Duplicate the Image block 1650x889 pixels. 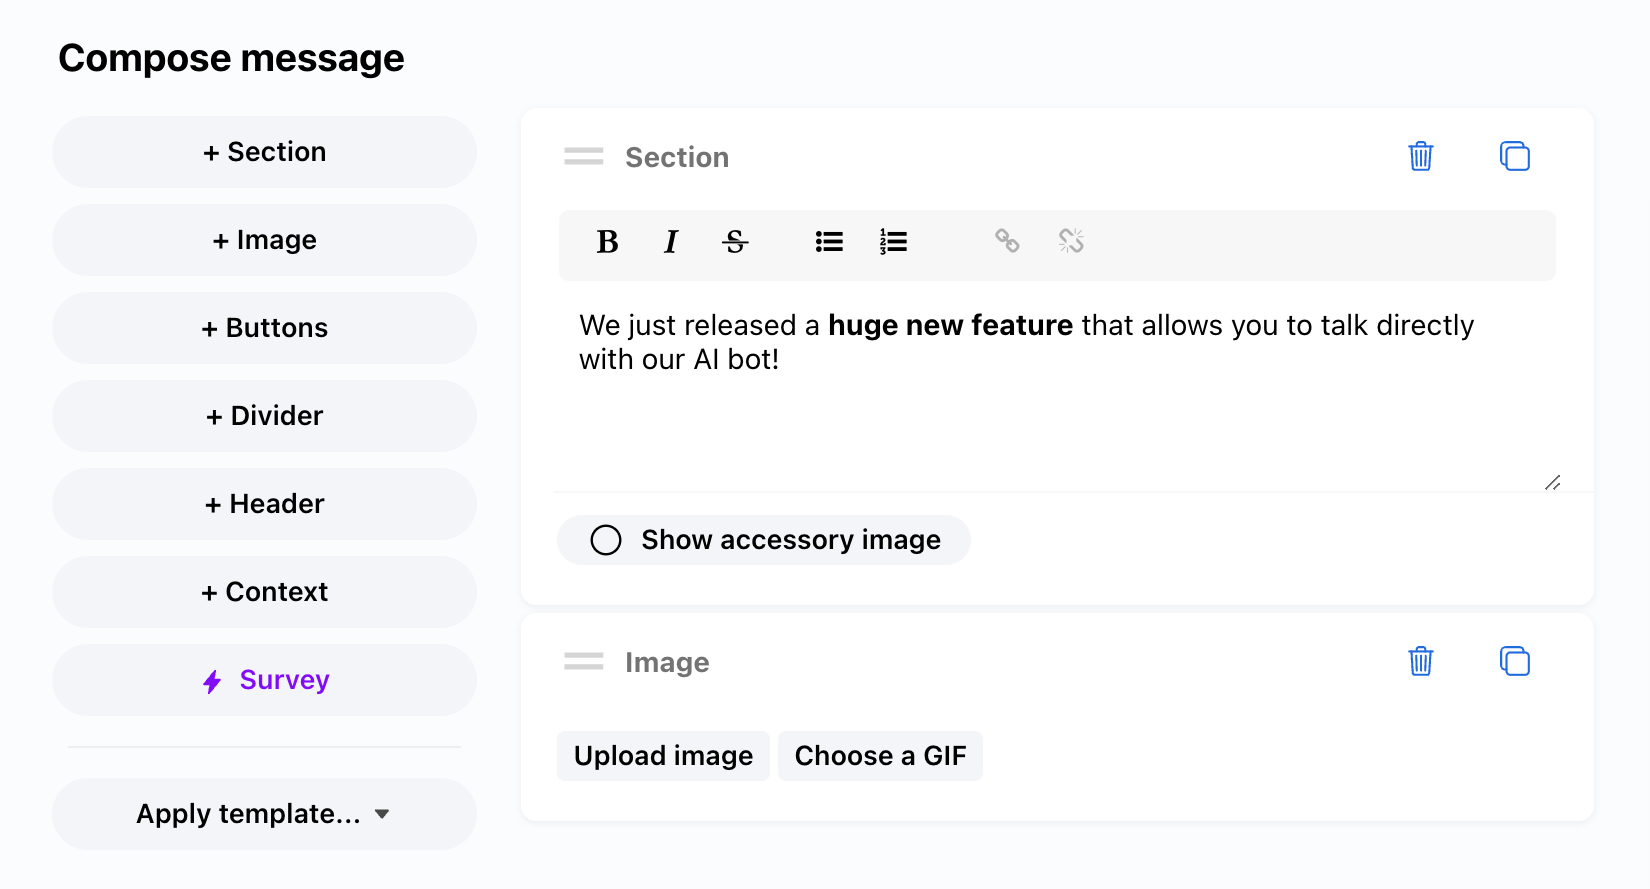[x=1515, y=662]
